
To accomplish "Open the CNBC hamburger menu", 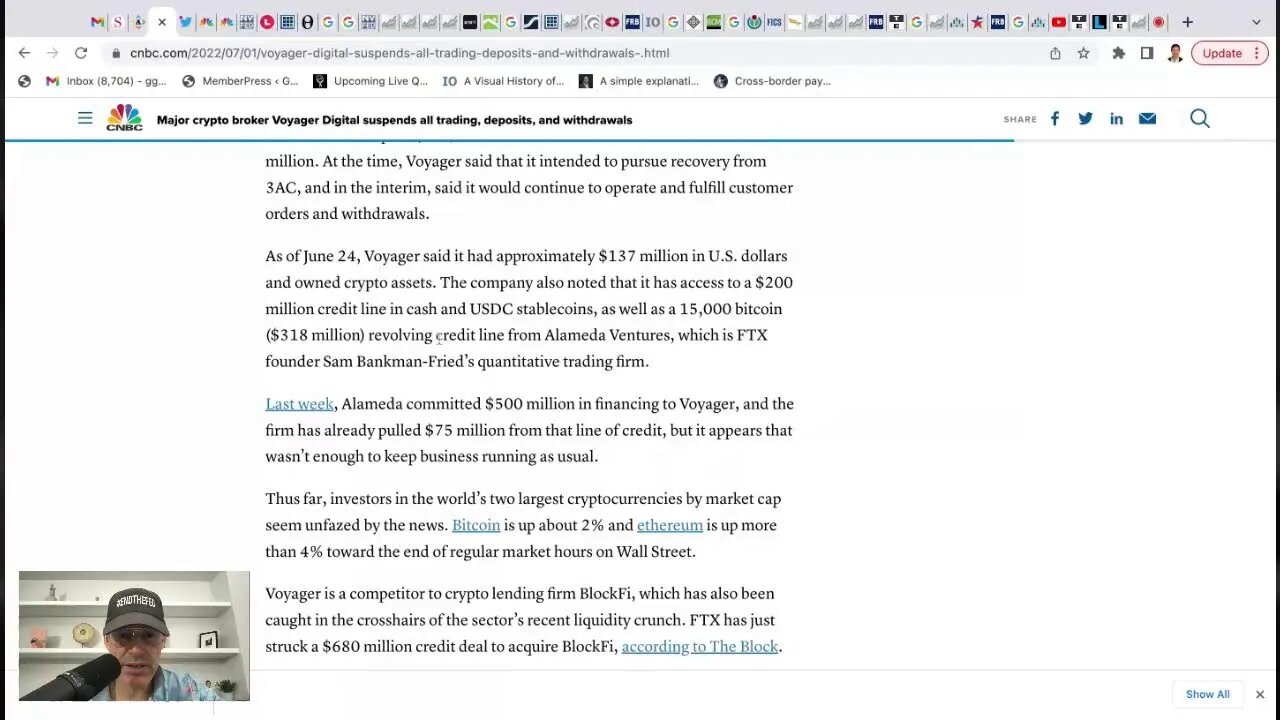I will 85,118.
